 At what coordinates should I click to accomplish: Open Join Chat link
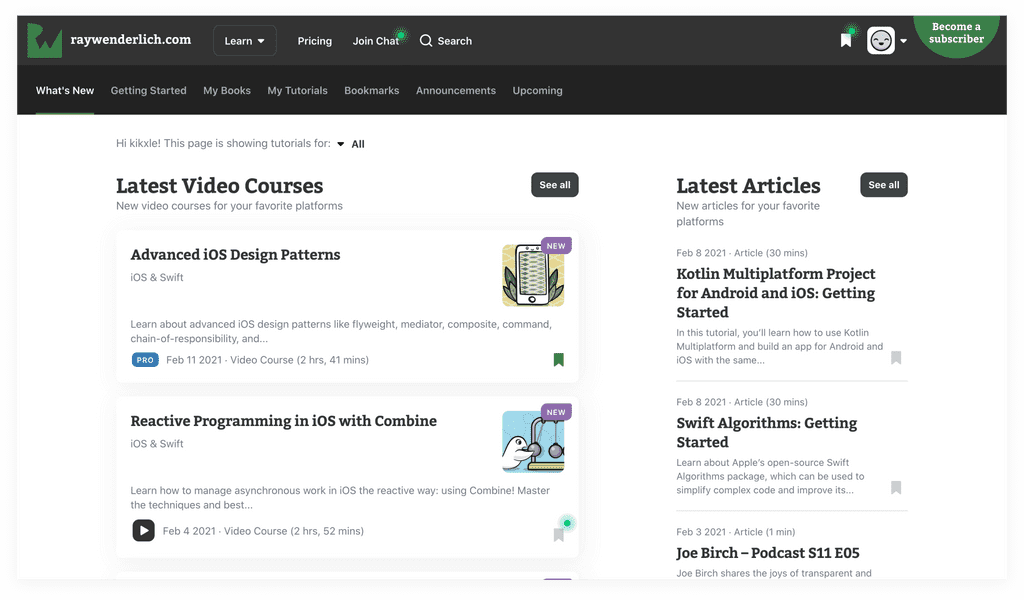point(376,40)
